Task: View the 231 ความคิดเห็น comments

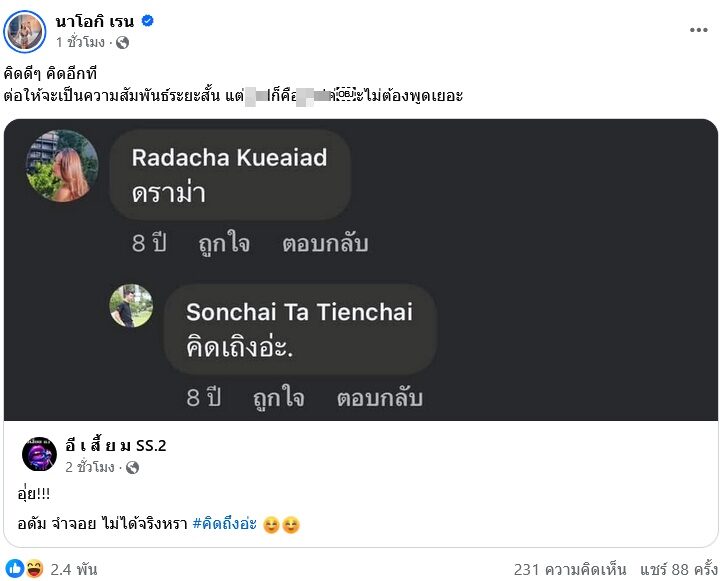Action: click(x=570, y=569)
